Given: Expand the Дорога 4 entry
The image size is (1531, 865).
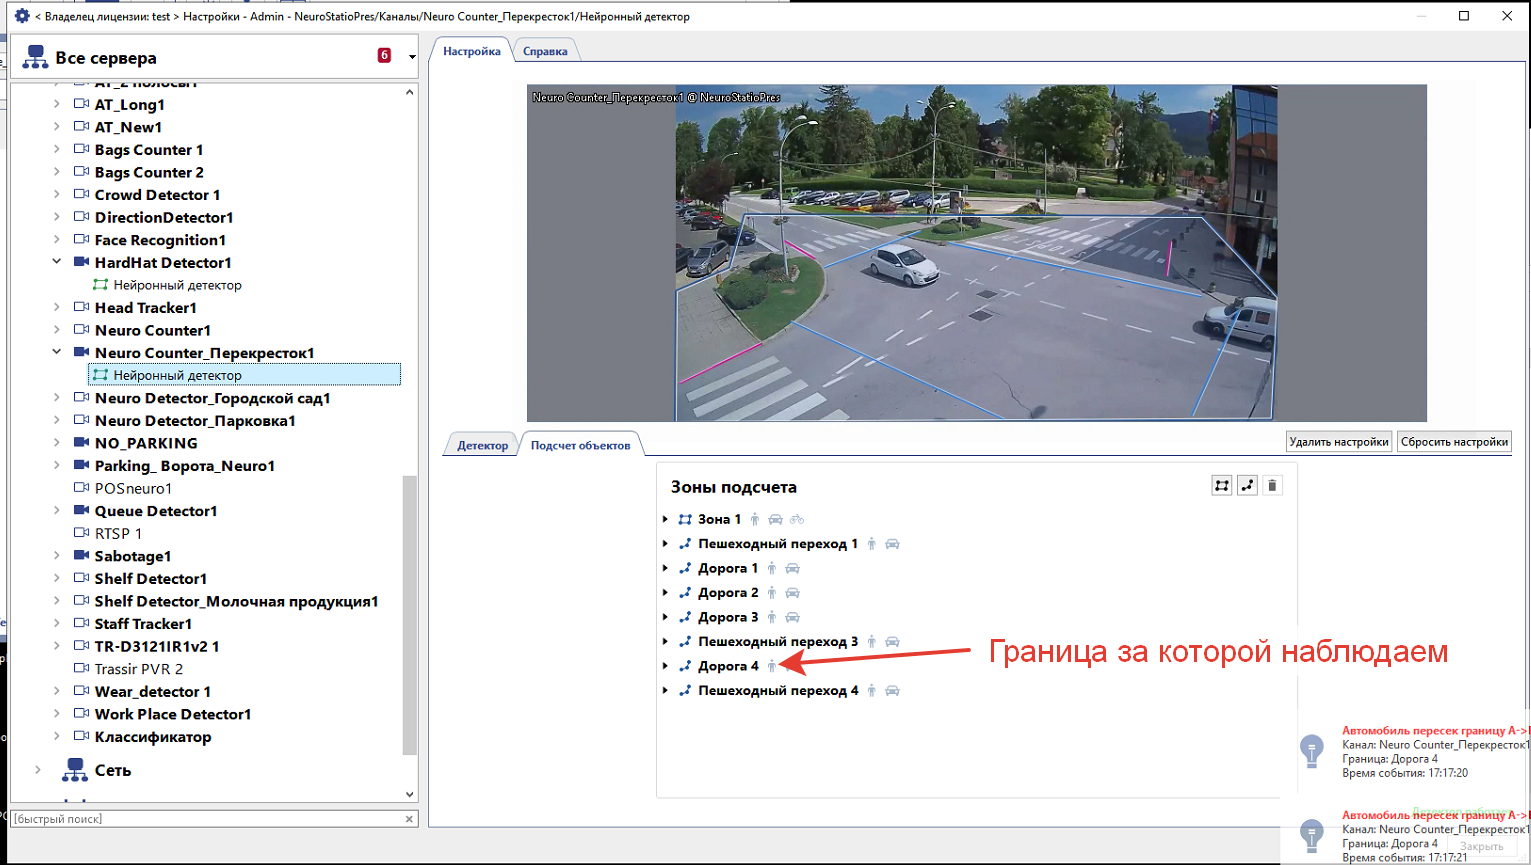Looking at the screenshot, I should [666, 666].
